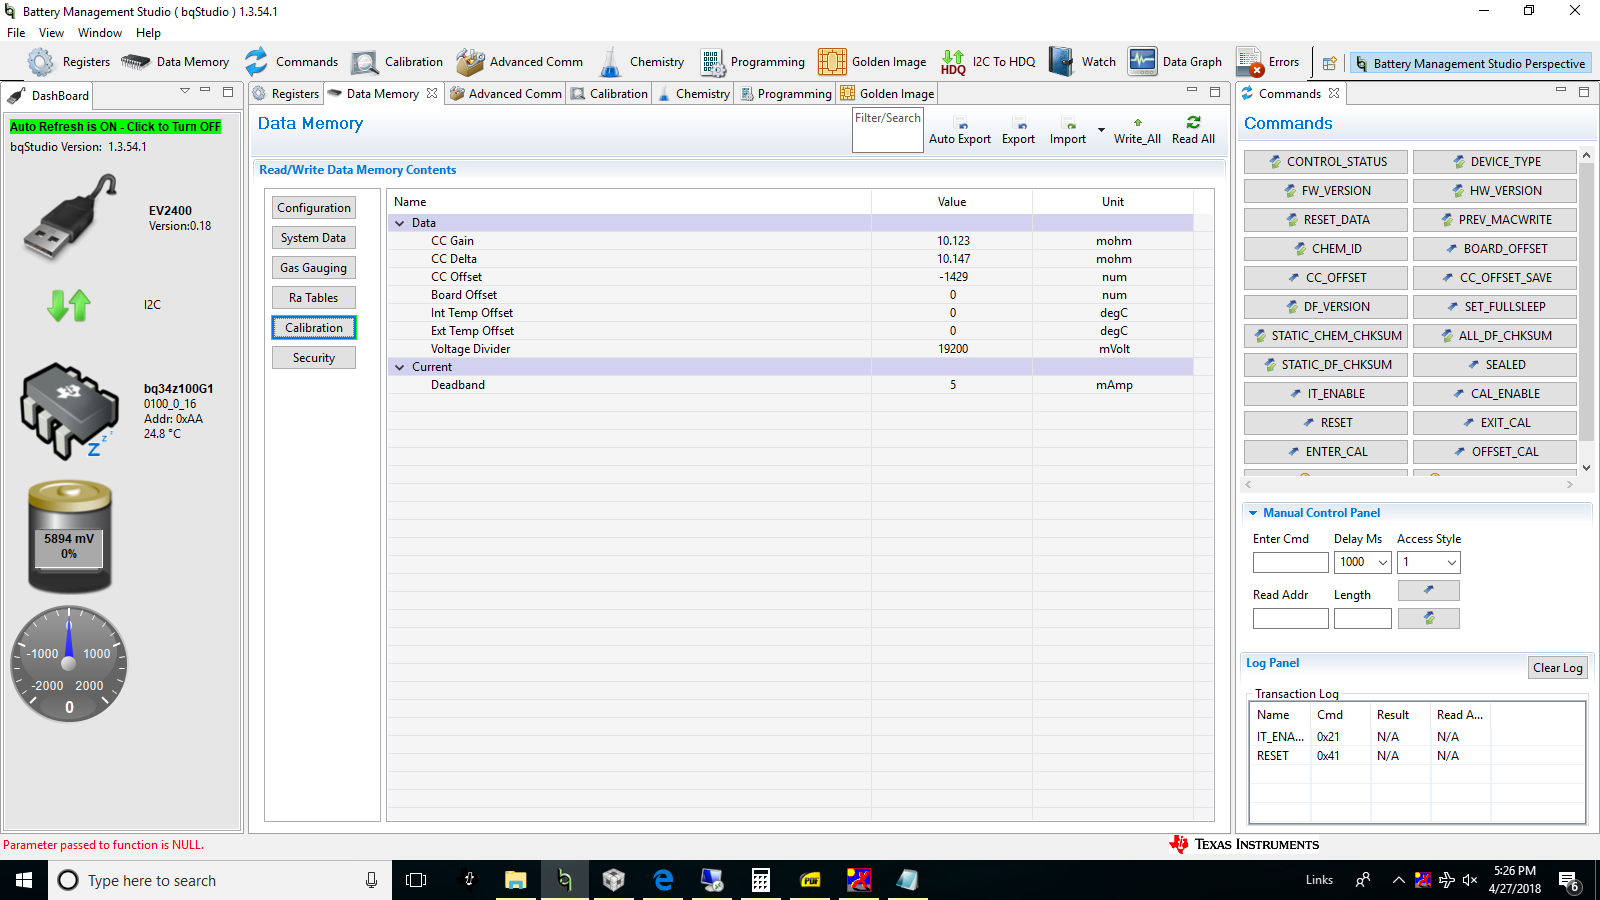Open the Window menu

coord(100,33)
